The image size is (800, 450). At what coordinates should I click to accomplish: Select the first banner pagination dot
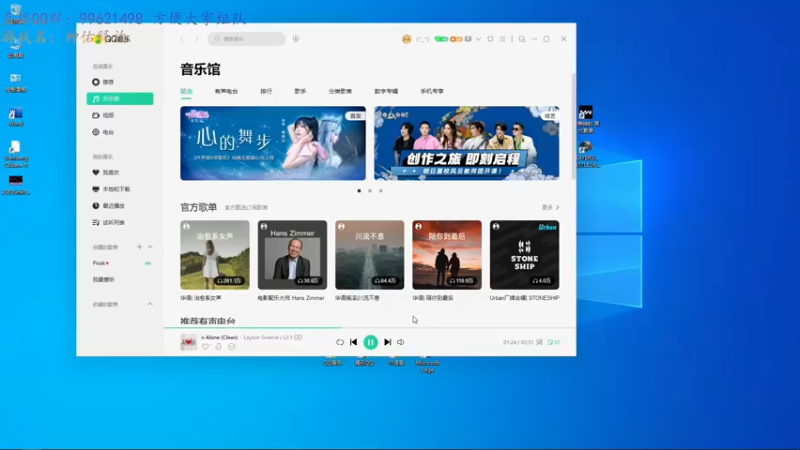[x=359, y=191]
